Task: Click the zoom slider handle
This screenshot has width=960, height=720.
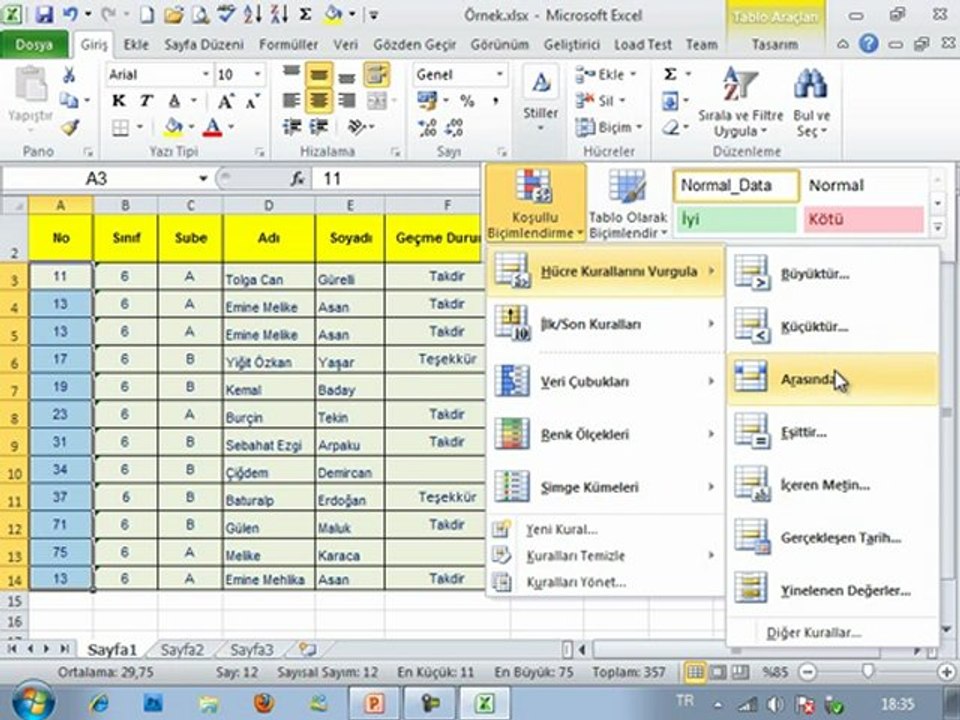Action: [x=868, y=672]
